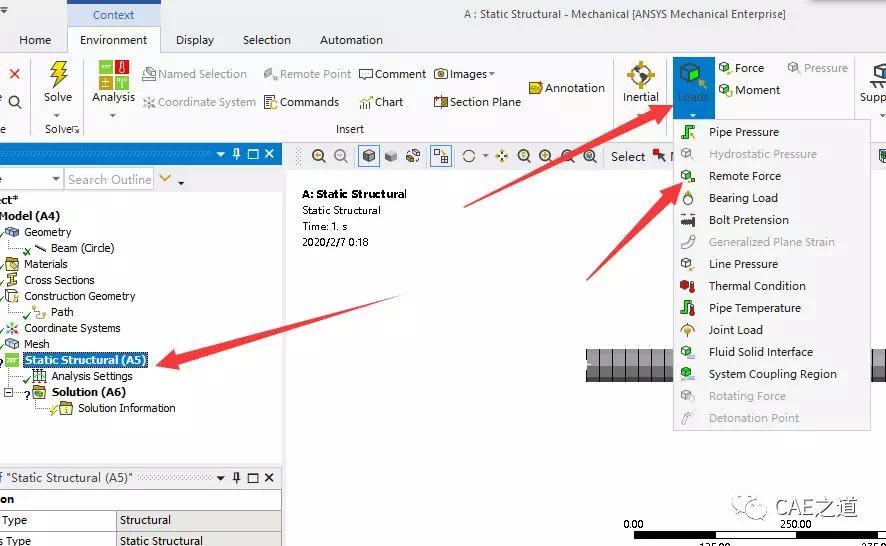Viewport: 886px width, 546px height.
Task: Click the Annotation button
Action: (566, 88)
